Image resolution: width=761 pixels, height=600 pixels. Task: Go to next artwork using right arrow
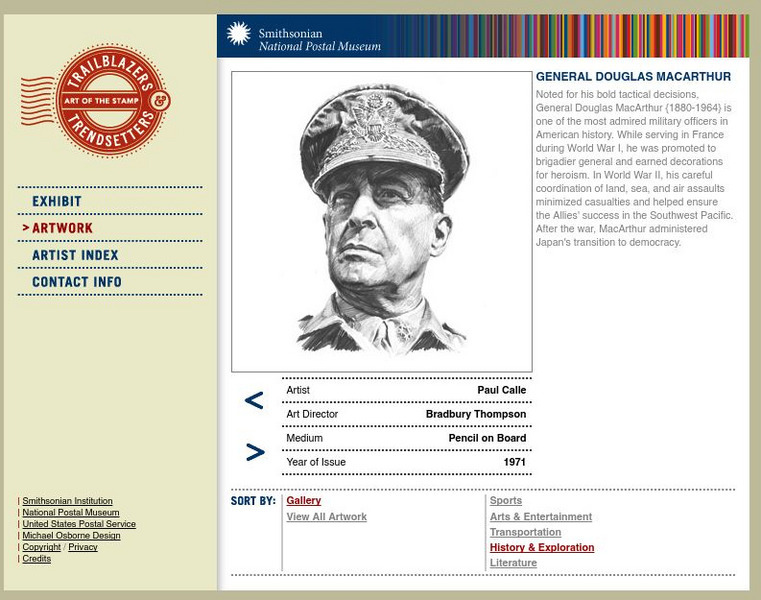(x=255, y=452)
